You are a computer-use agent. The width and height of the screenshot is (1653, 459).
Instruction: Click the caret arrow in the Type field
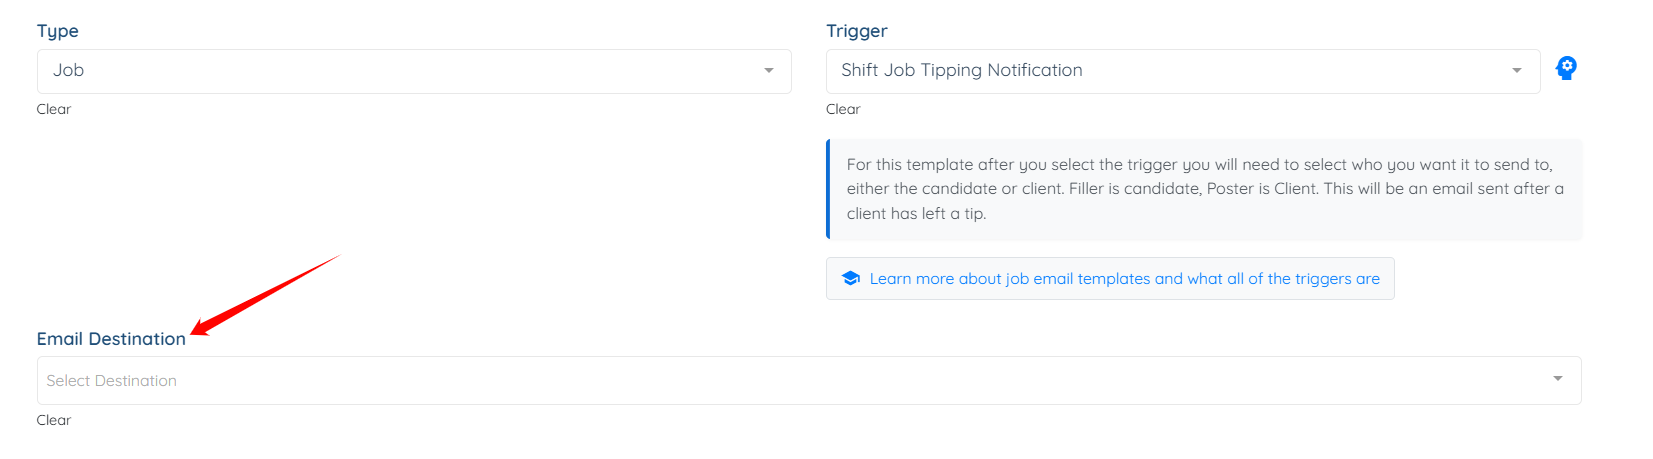pos(769,70)
